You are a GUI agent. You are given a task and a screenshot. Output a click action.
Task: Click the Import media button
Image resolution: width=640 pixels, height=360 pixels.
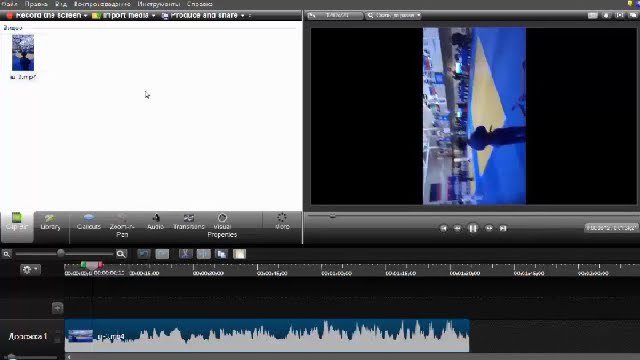120,16
